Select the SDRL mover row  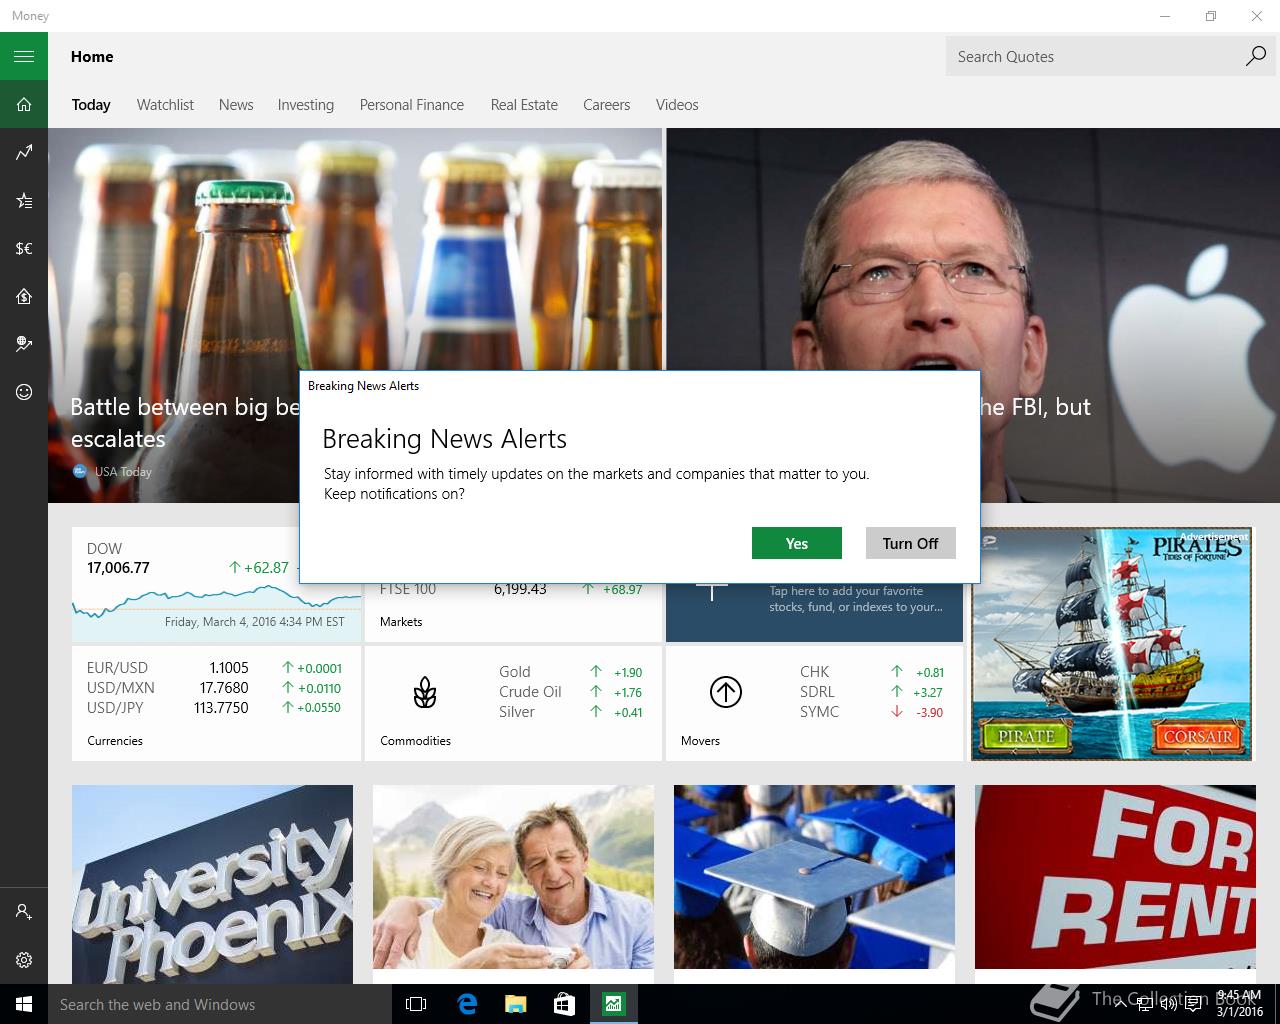[872, 692]
